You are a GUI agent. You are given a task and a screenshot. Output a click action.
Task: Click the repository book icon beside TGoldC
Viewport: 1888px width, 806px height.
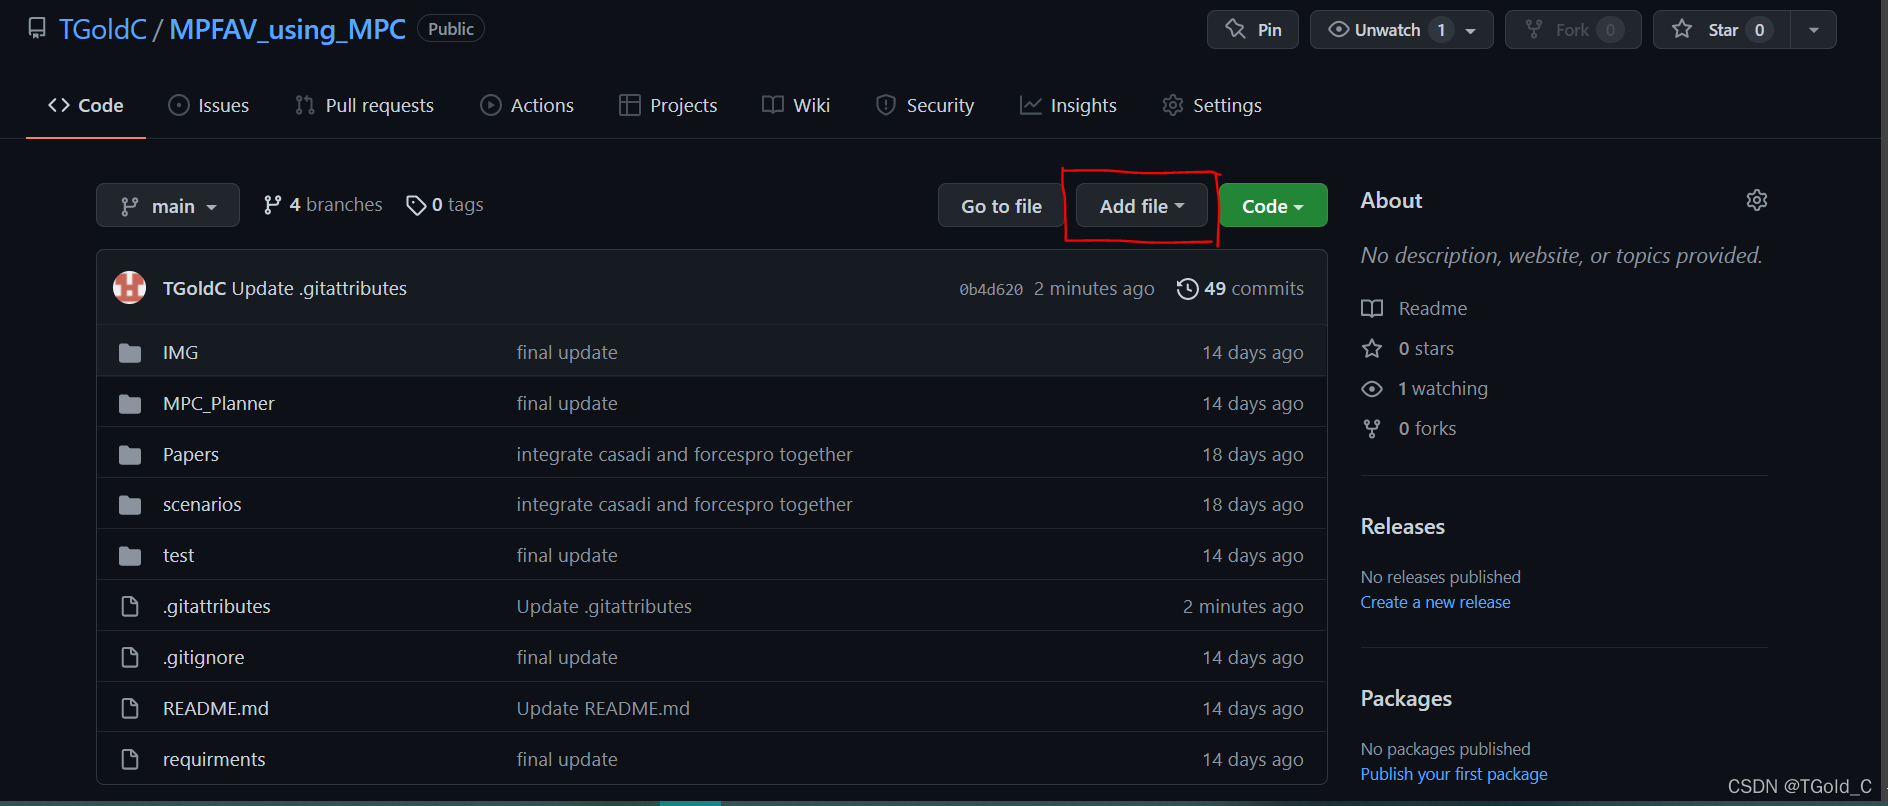pyautogui.click(x=37, y=29)
